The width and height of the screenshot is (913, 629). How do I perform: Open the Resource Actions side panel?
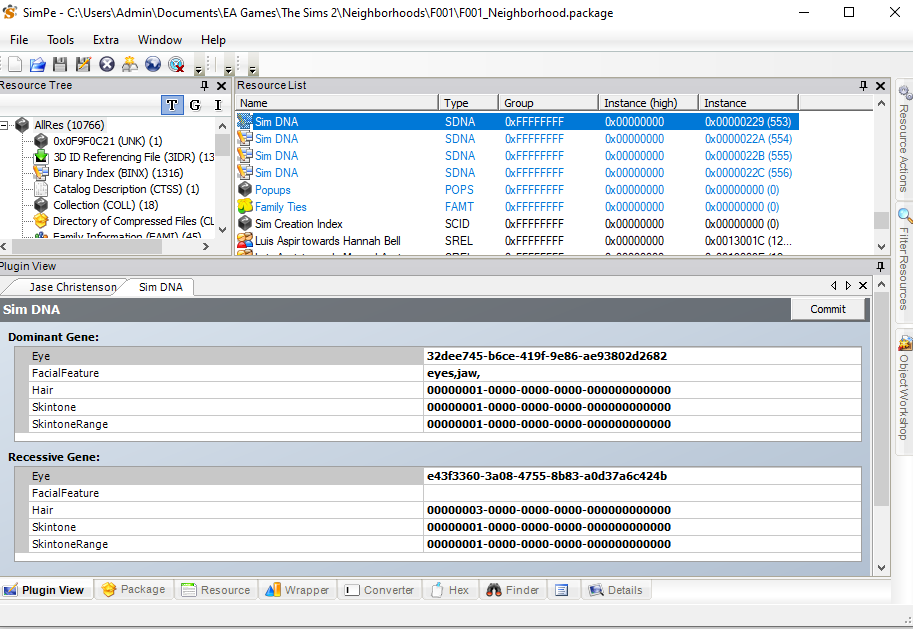point(904,140)
